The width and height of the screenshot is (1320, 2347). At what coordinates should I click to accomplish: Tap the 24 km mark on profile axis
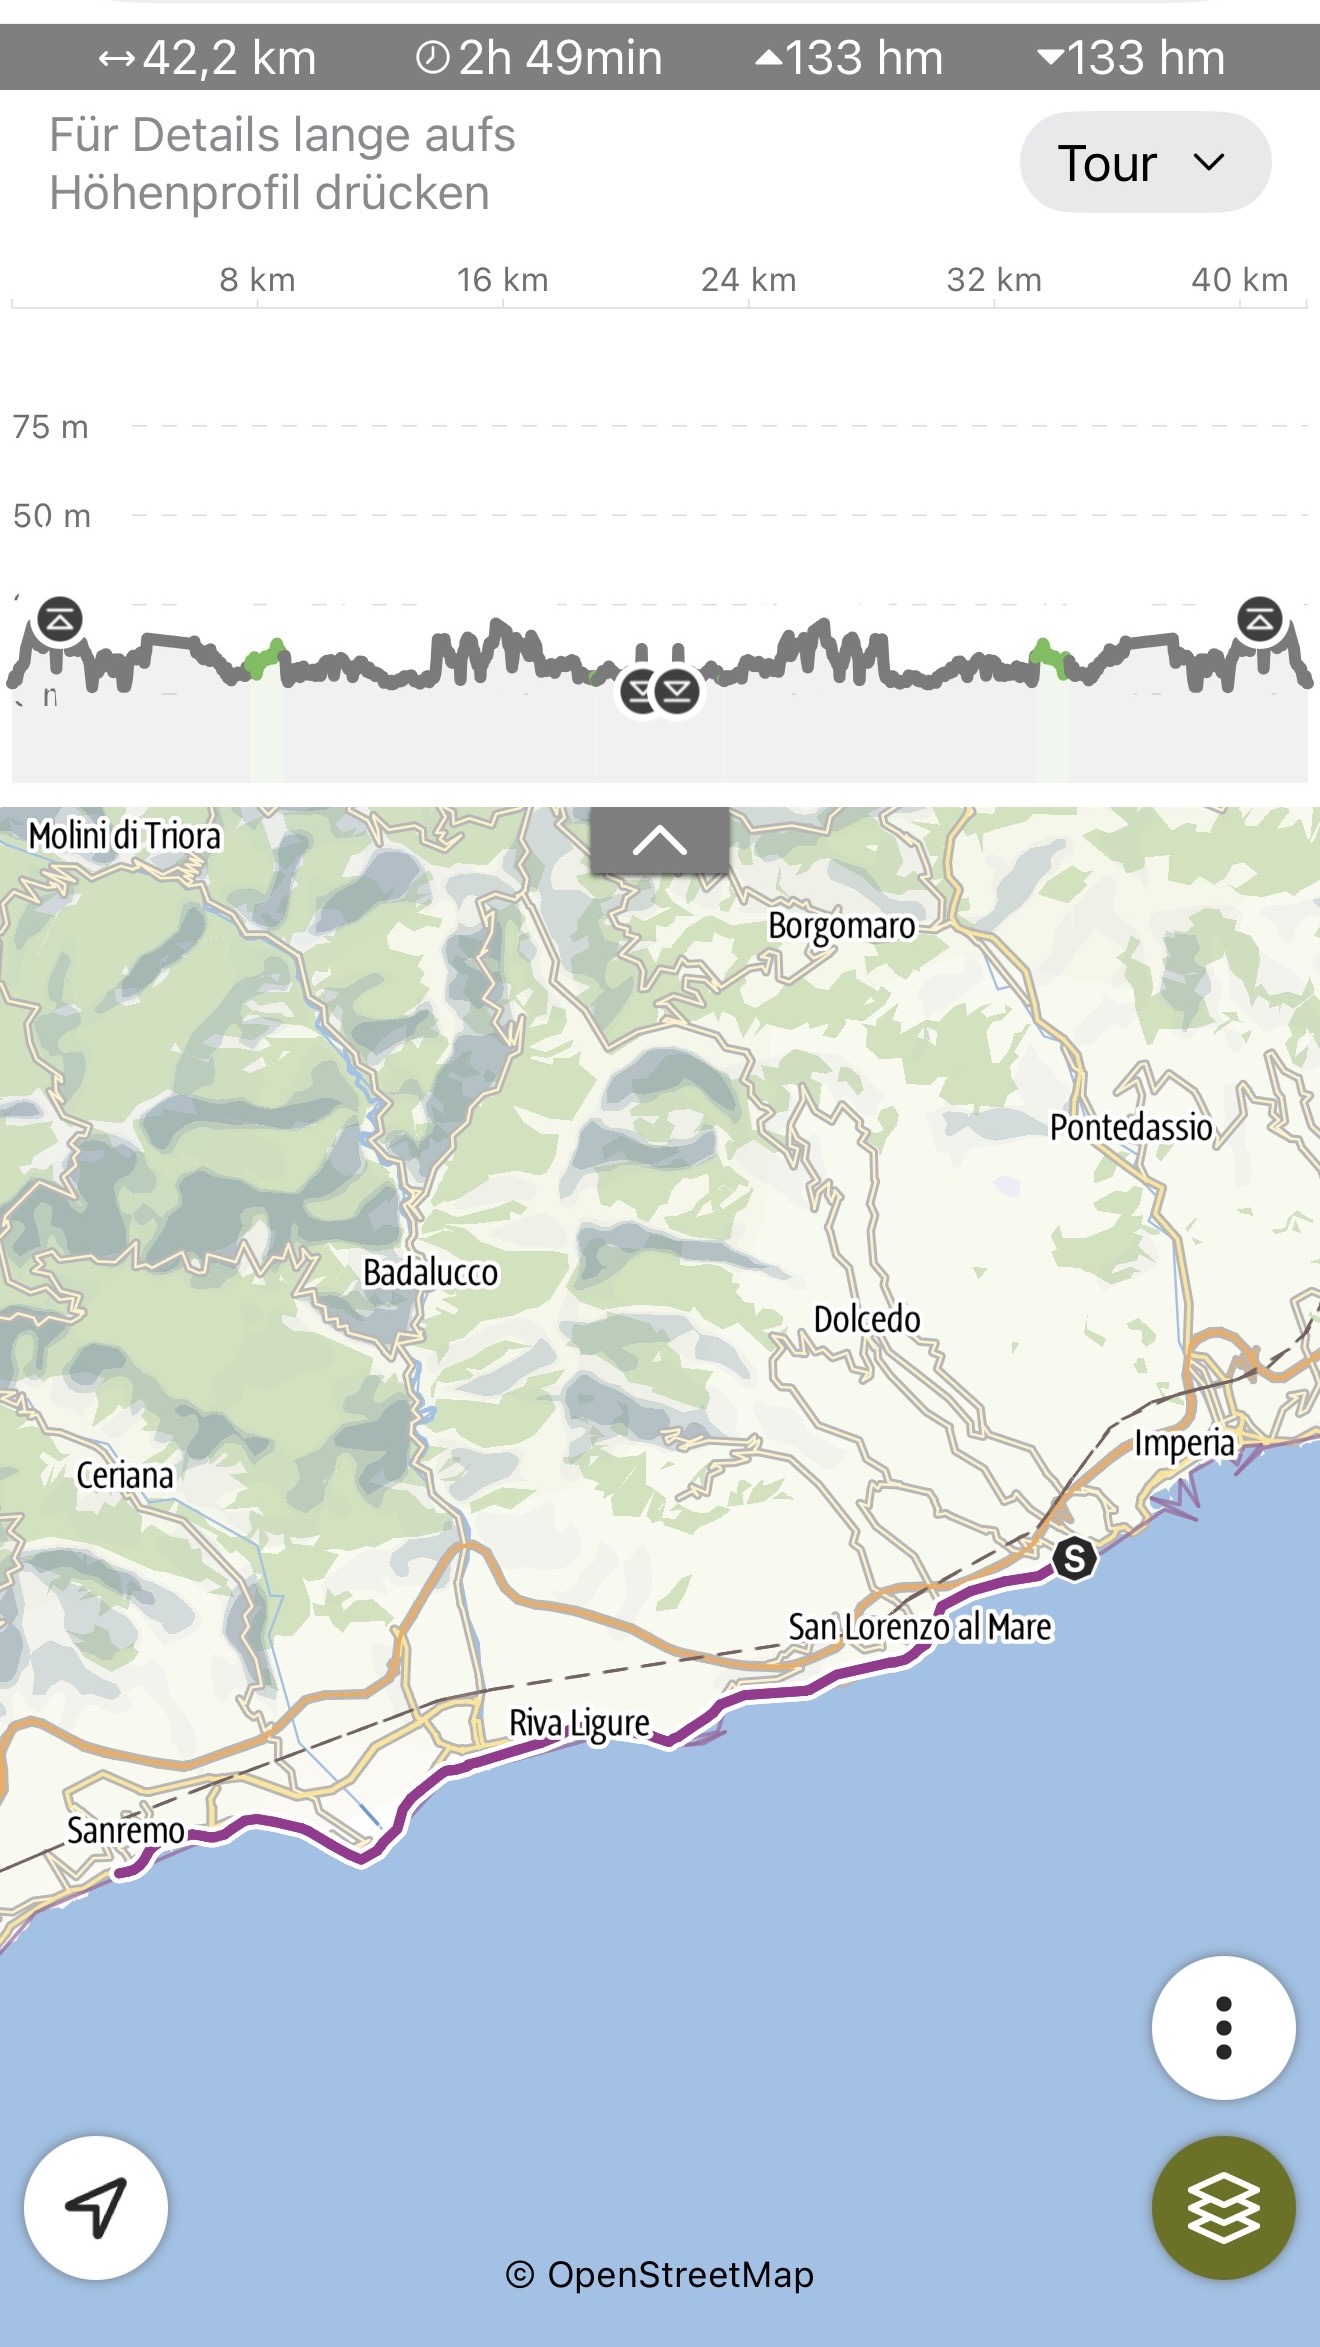(748, 280)
